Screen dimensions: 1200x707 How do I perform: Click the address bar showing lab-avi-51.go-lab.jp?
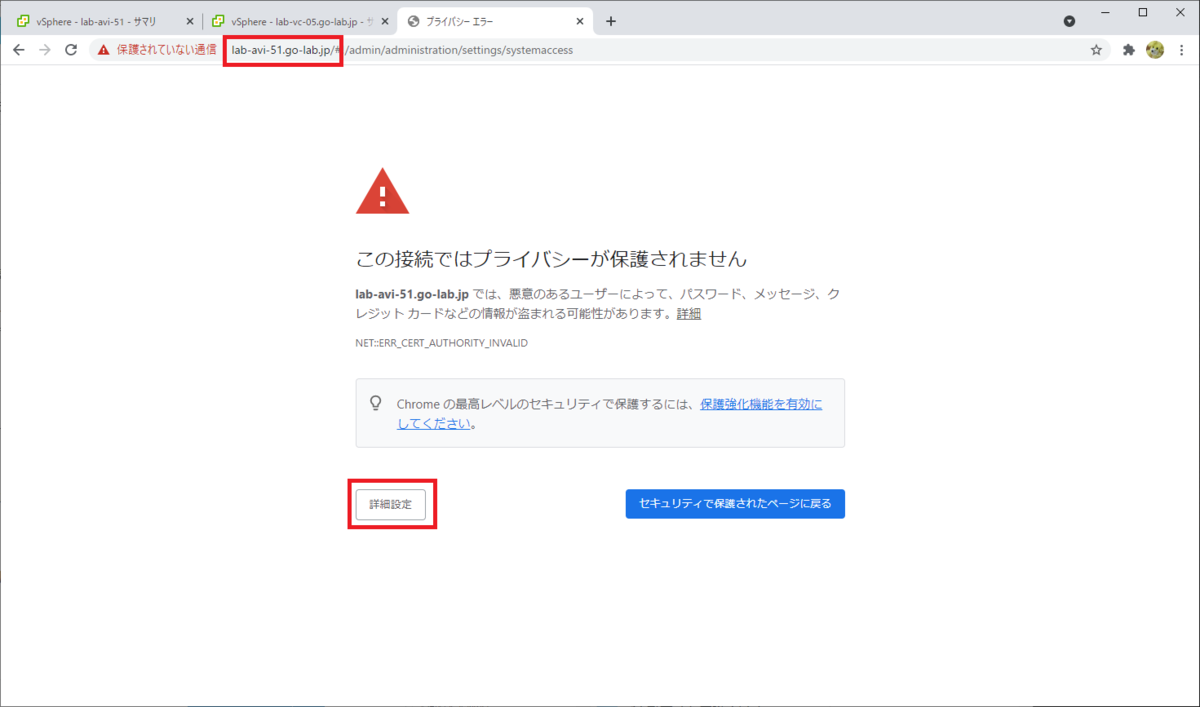(x=283, y=49)
